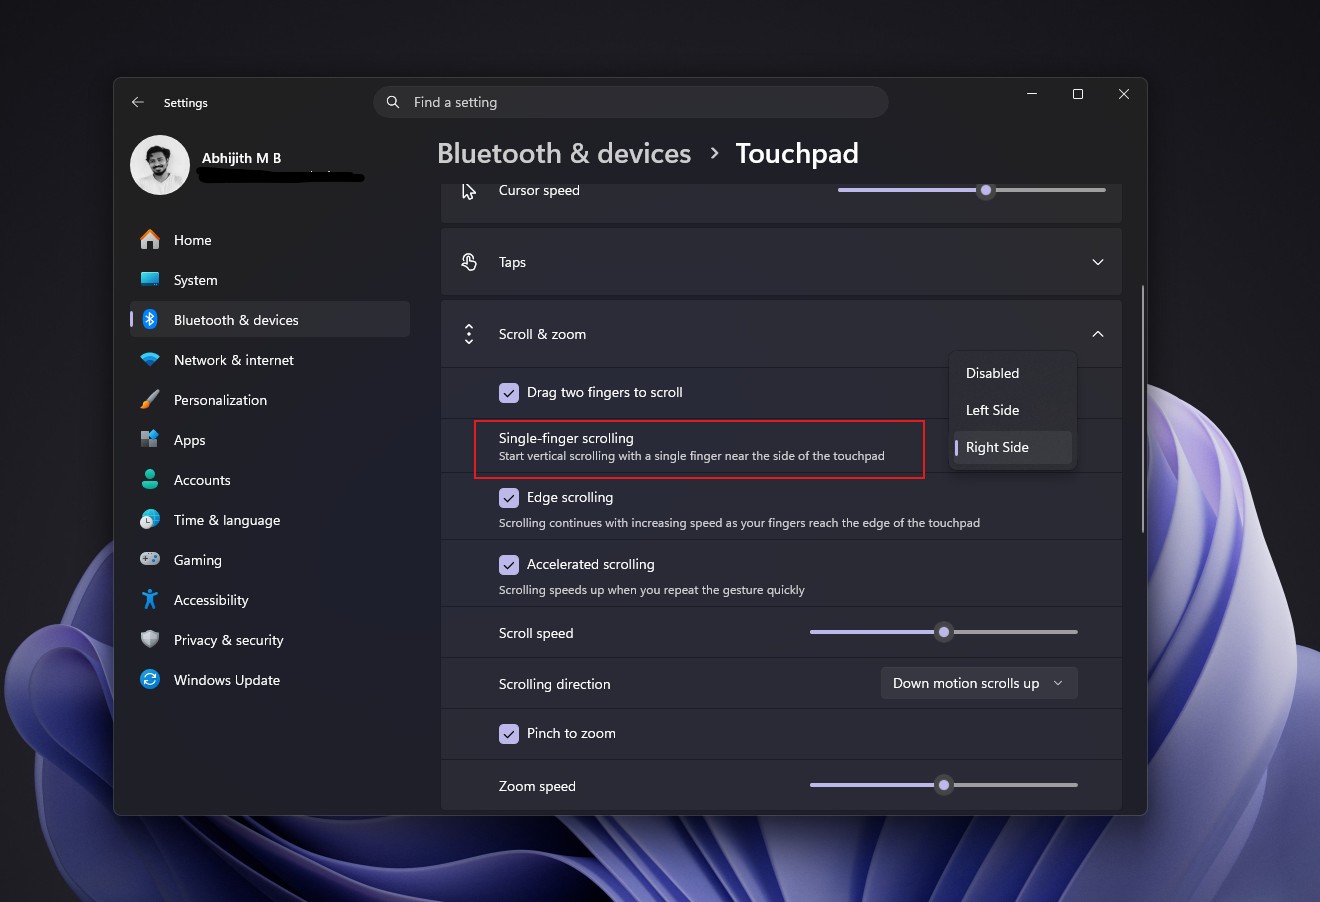1320x902 pixels.
Task: Collapse the Scroll & zoom chevron
Action: (x=1098, y=334)
